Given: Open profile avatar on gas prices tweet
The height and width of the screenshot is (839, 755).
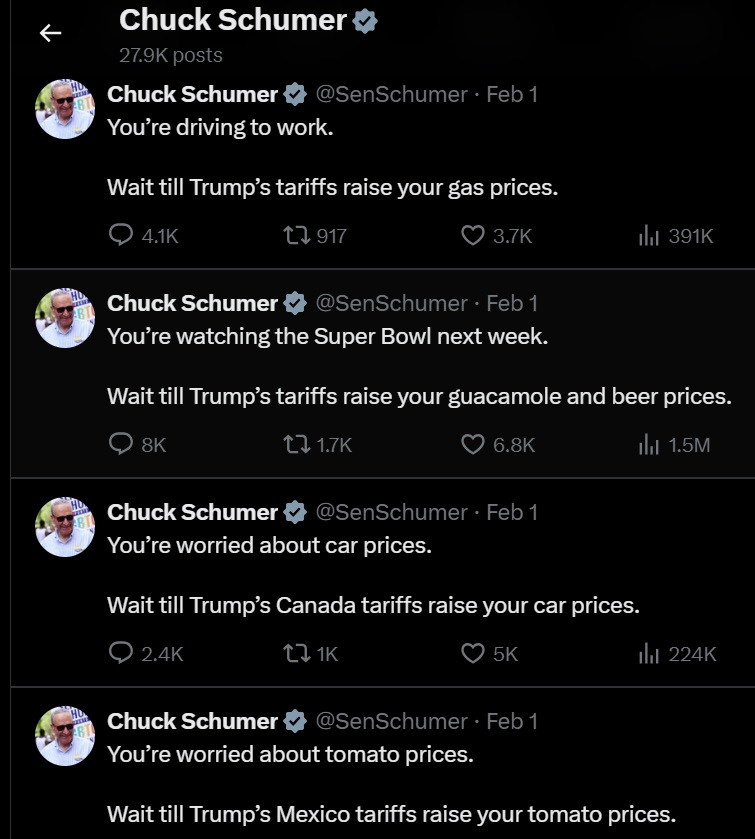Looking at the screenshot, I should [x=65, y=109].
